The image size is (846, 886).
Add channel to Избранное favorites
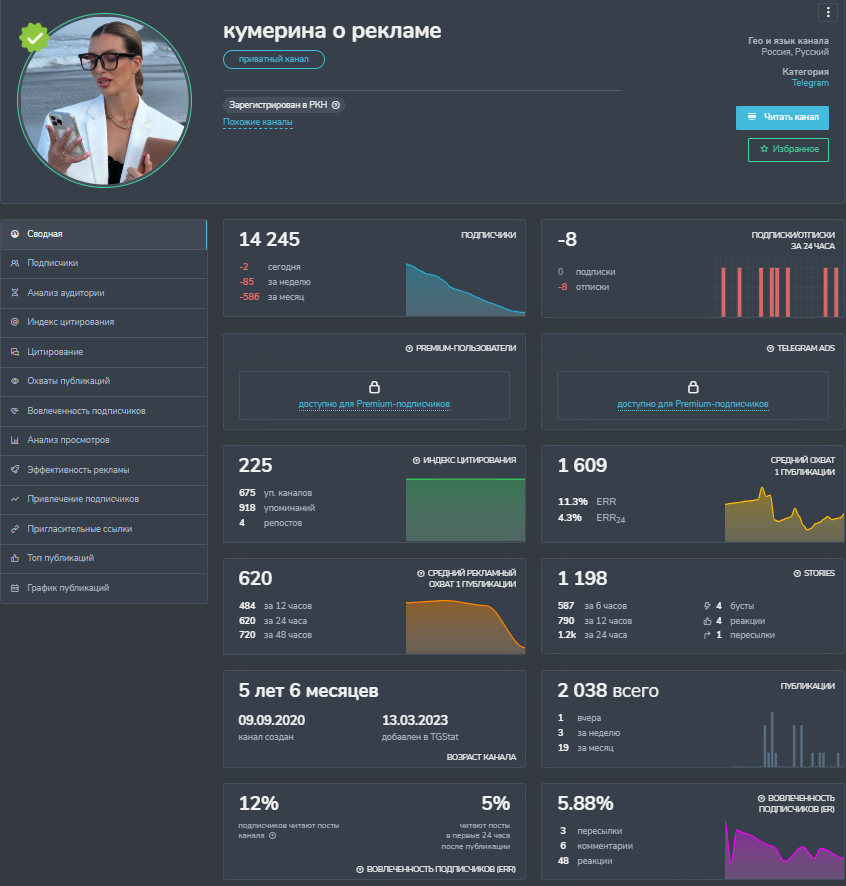(788, 149)
